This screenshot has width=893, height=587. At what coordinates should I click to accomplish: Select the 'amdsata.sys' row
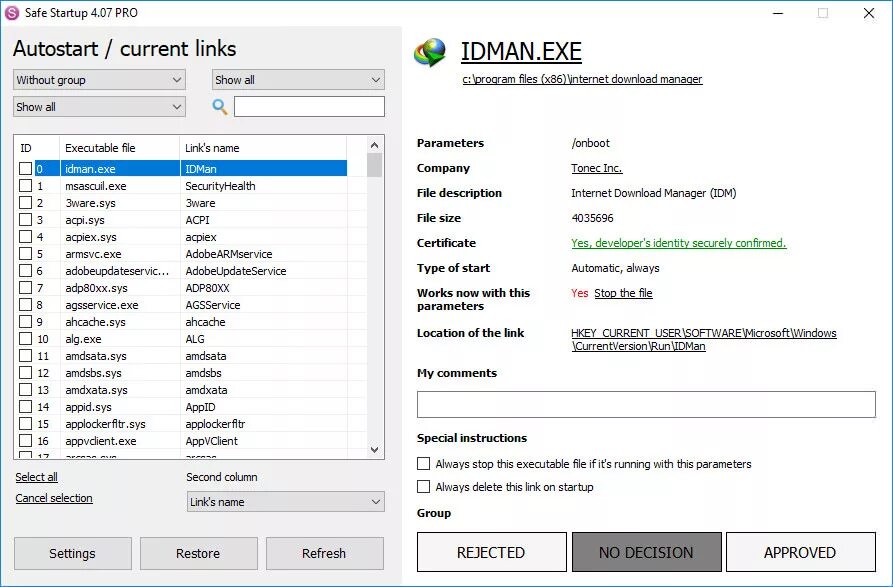[183, 356]
